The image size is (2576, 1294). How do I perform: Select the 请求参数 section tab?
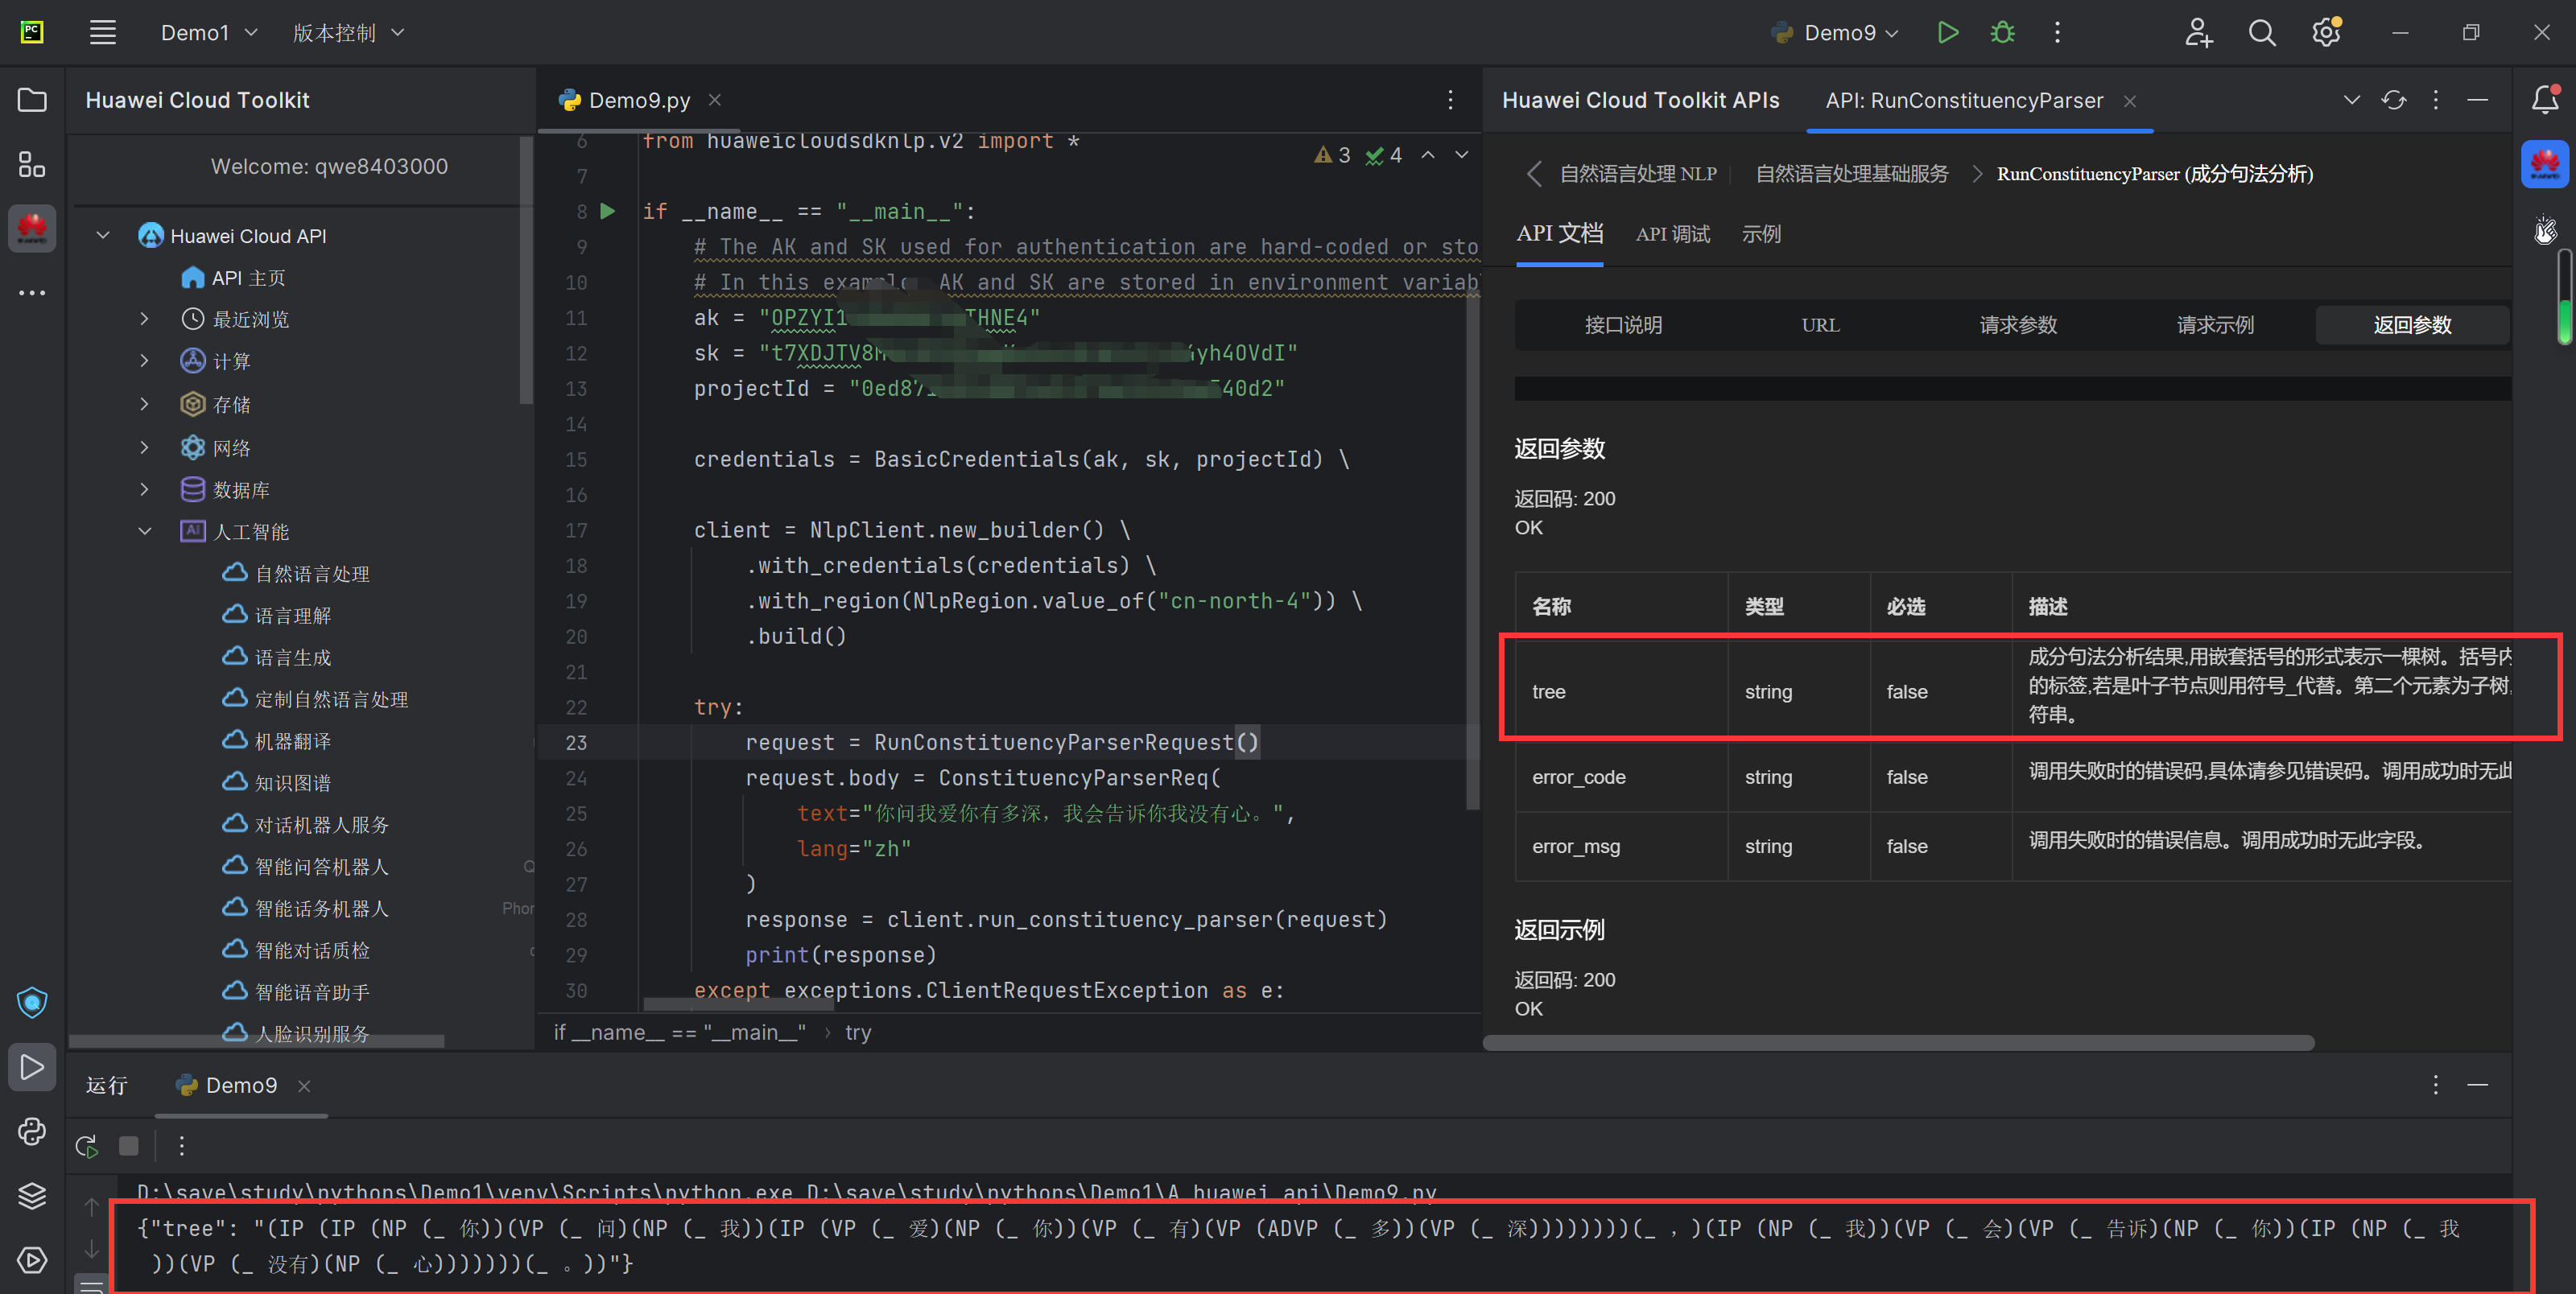(2017, 325)
